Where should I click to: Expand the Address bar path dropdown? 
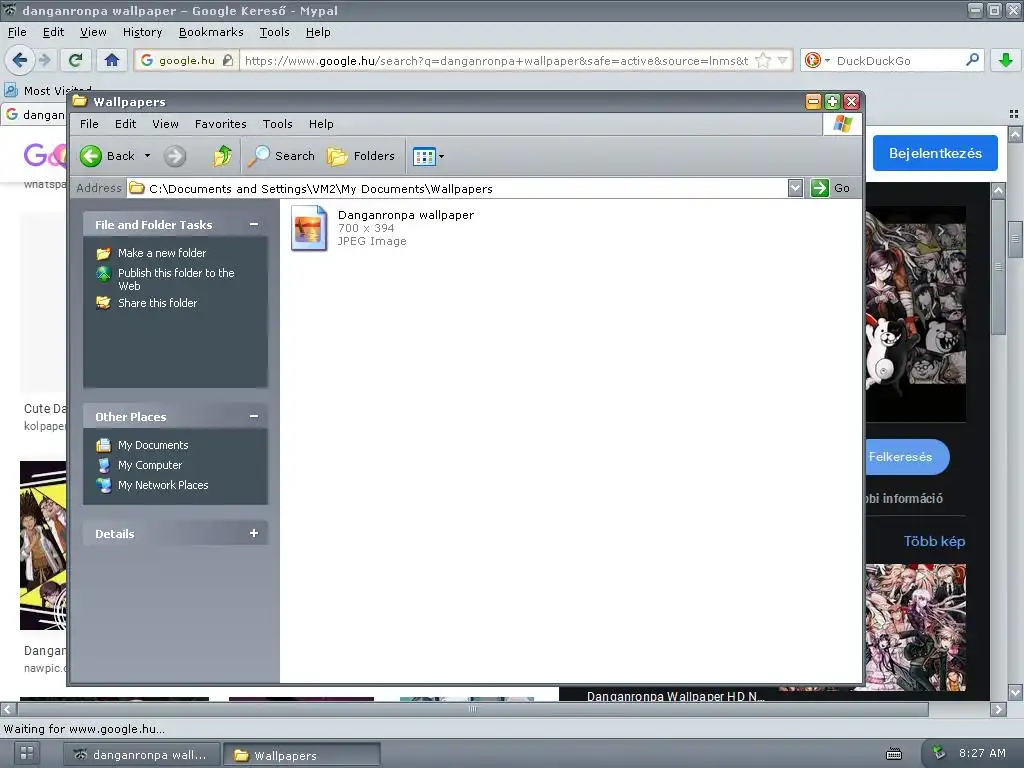pos(795,188)
